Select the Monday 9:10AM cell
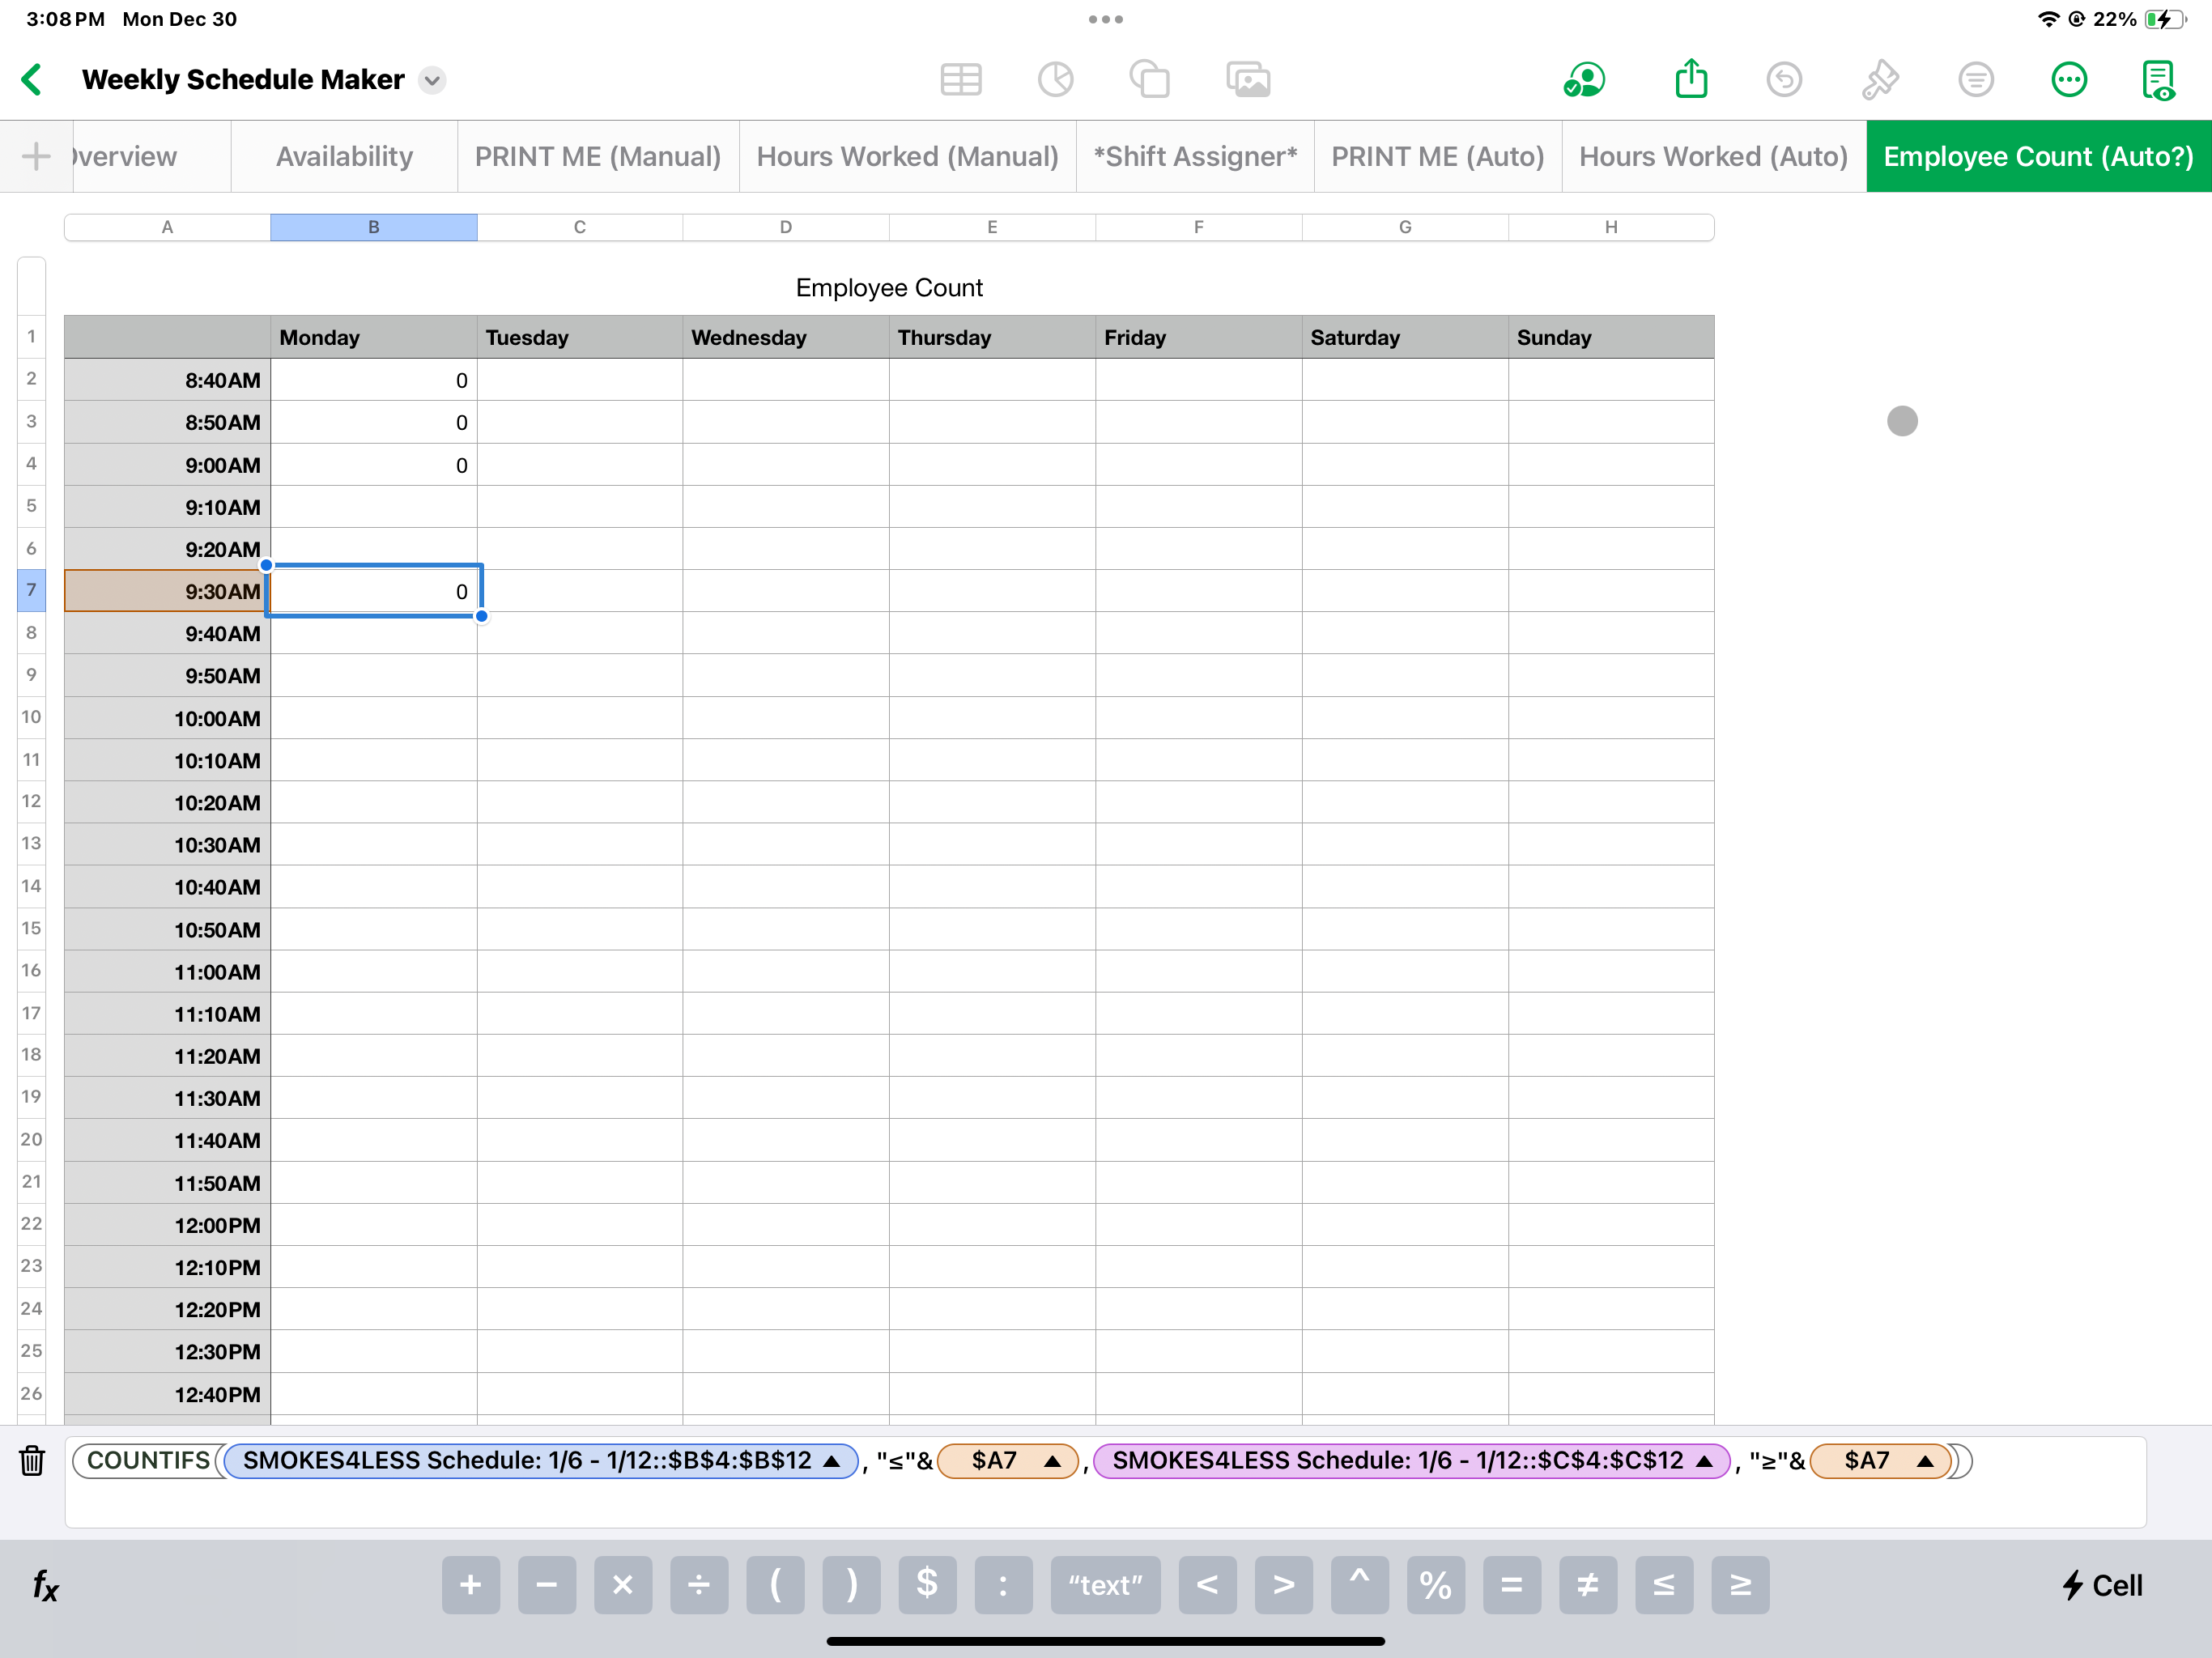 tap(373, 507)
